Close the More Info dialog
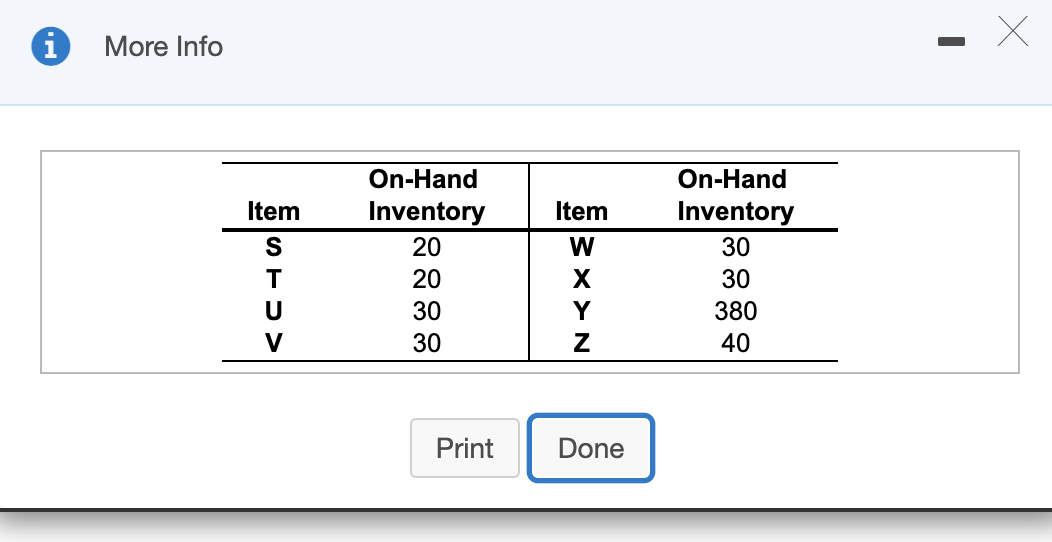This screenshot has height=542, width=1052. coord(1012,32)
